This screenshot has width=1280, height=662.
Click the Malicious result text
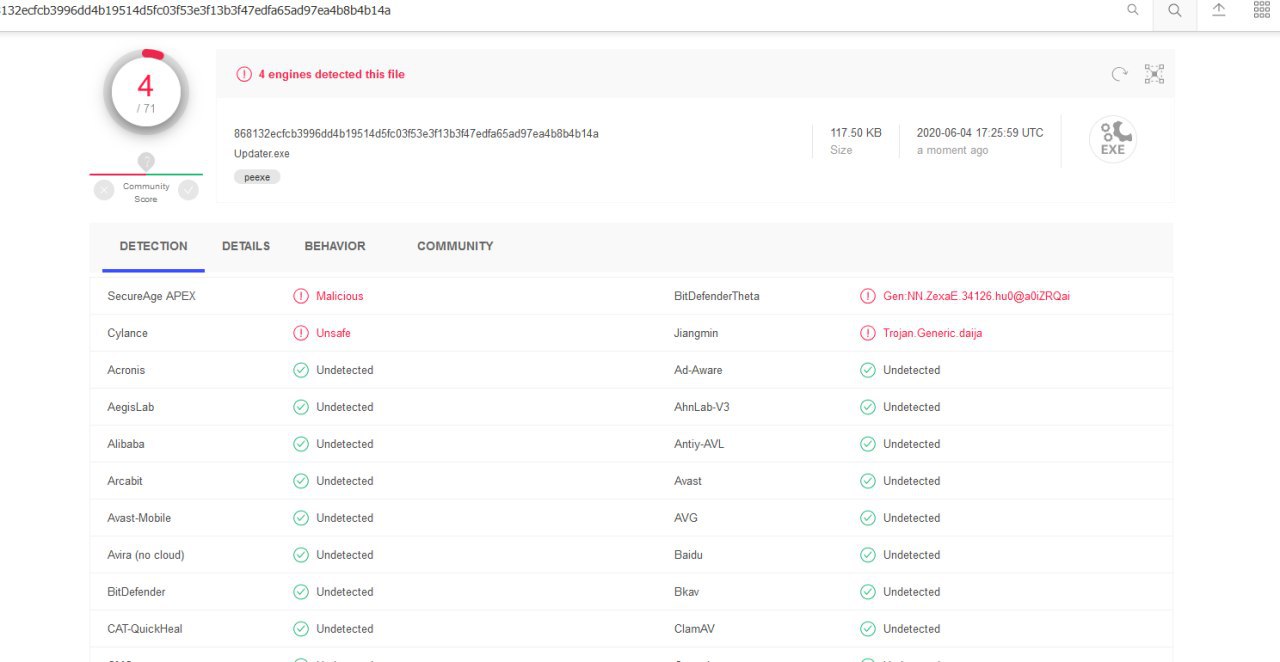tap(340, 296)
